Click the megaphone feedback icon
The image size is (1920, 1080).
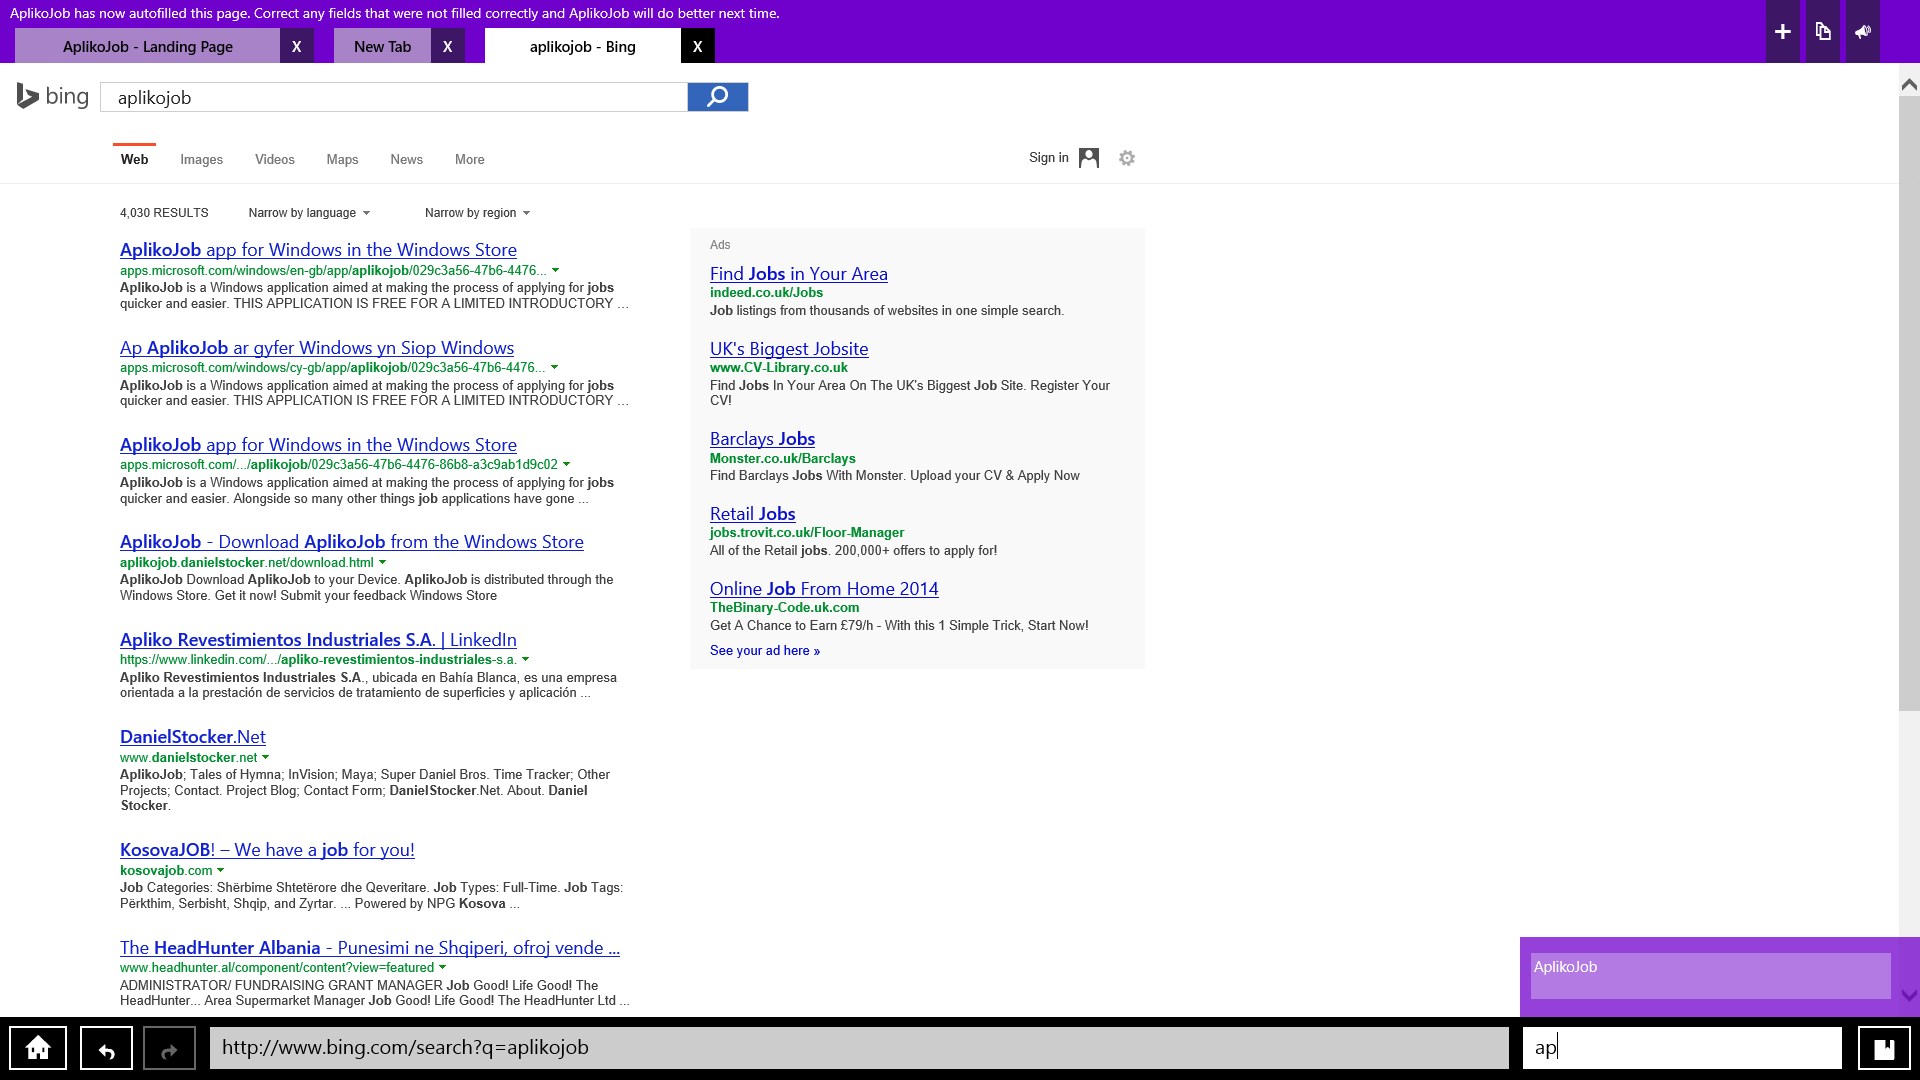pyautogui.click(x=1863, y=32)
